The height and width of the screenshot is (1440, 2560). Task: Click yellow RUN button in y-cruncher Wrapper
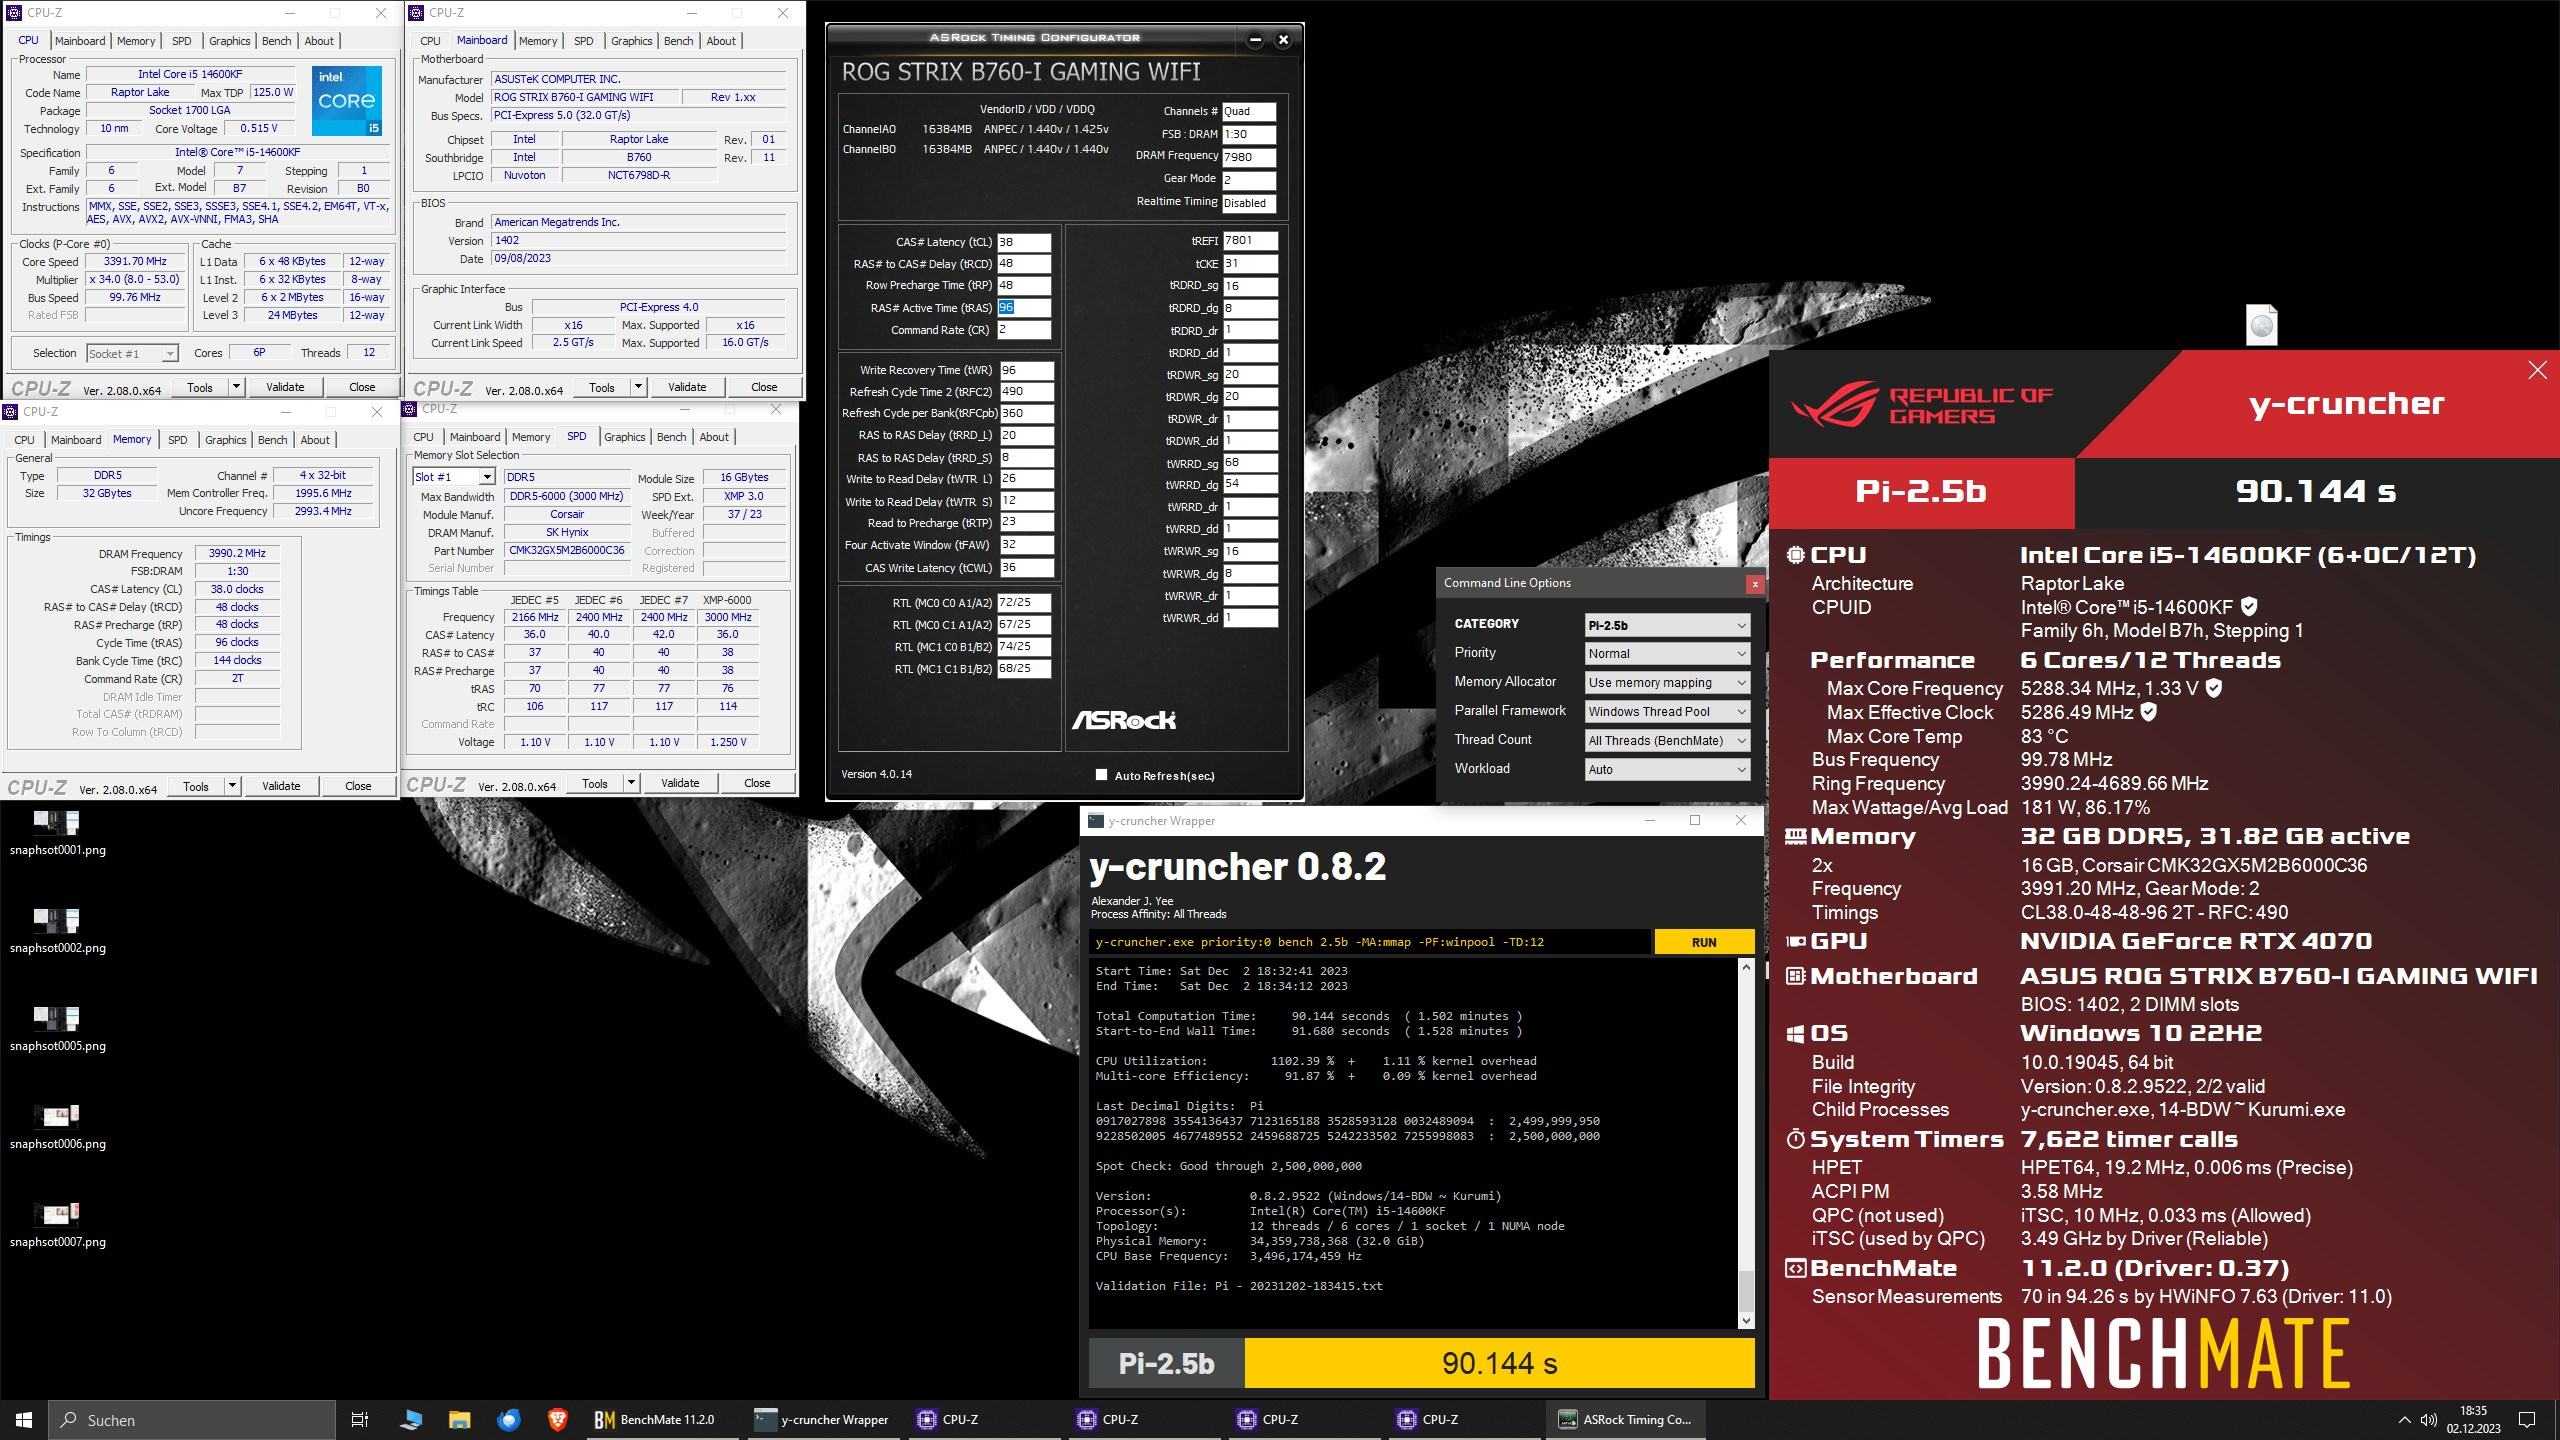(x=1704, y=942)
